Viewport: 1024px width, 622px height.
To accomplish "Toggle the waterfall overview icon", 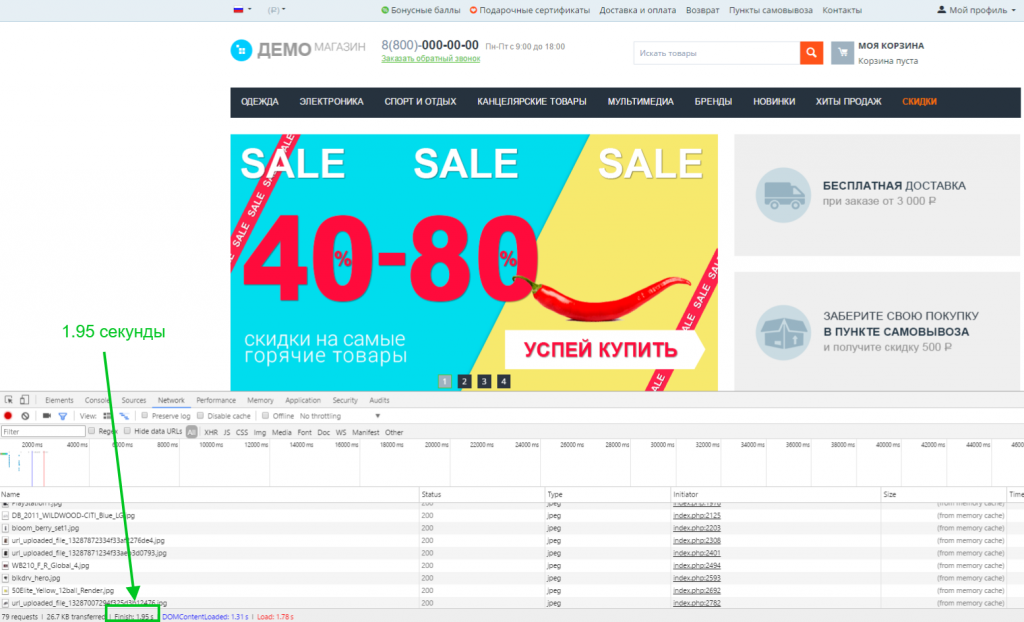I will point(124,416).
